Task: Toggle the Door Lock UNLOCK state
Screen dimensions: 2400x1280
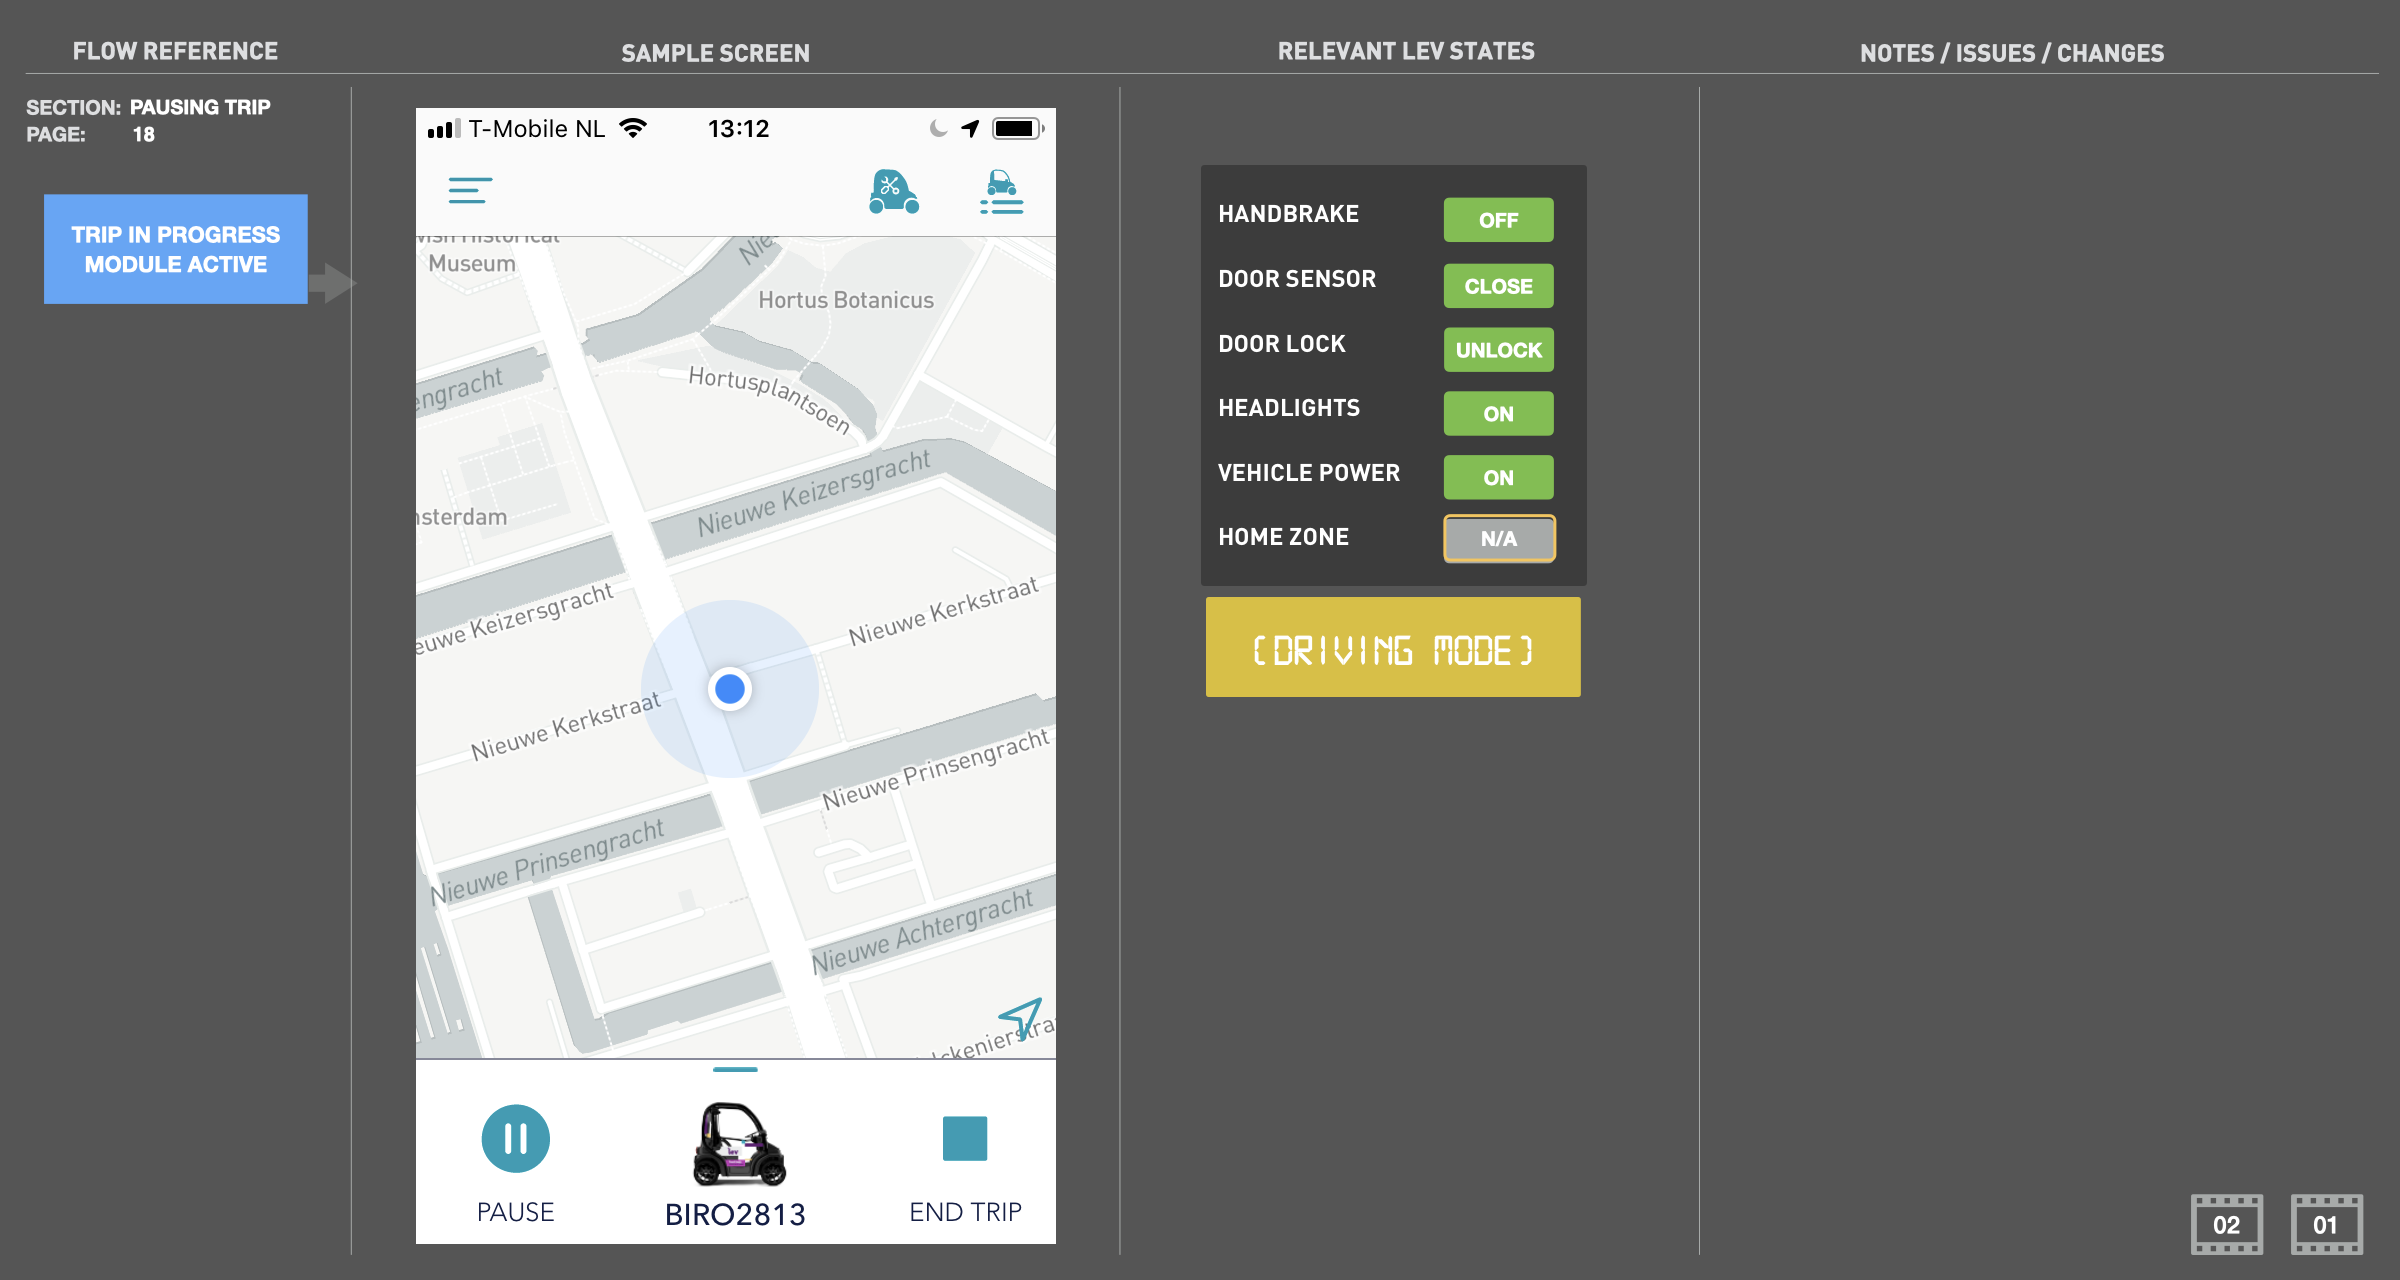Action: point(1497,350)
